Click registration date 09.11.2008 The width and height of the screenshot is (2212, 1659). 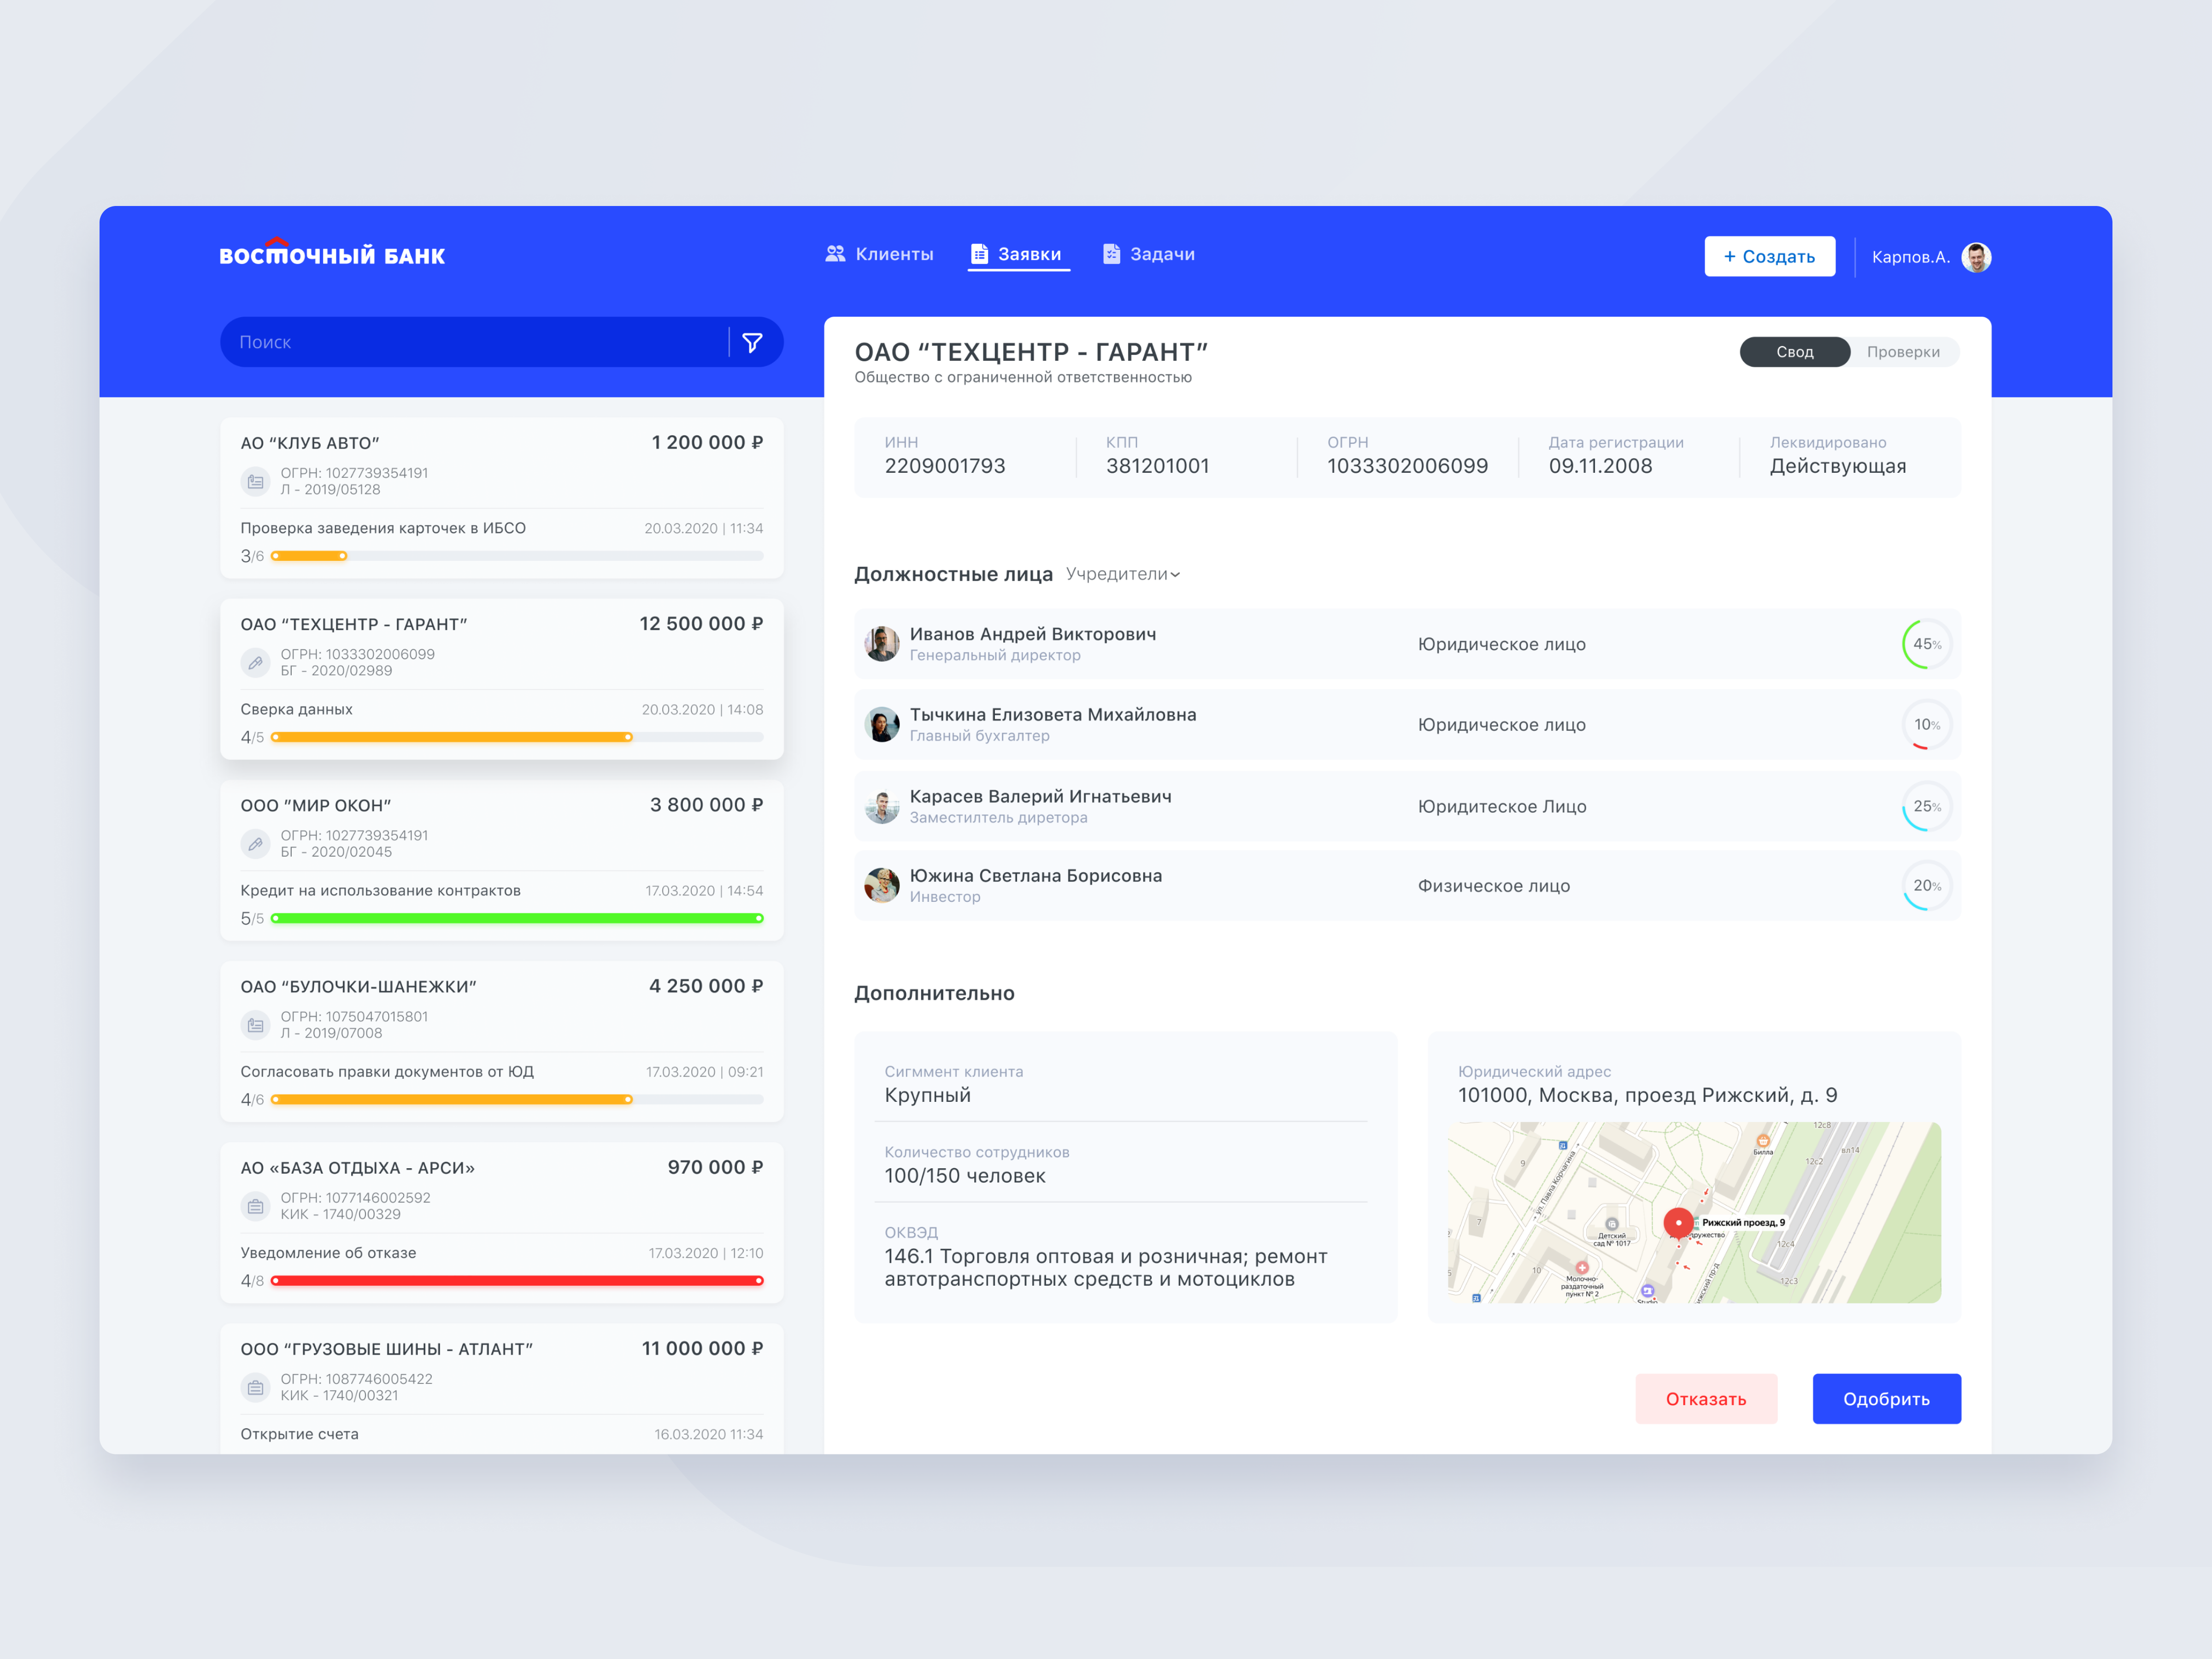tap(1600, 466)
